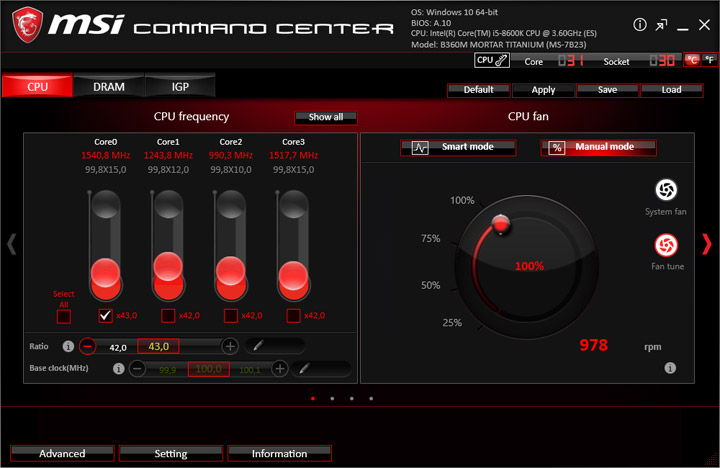
Task: Switch to the CPU tab
Action: point(37,86)
